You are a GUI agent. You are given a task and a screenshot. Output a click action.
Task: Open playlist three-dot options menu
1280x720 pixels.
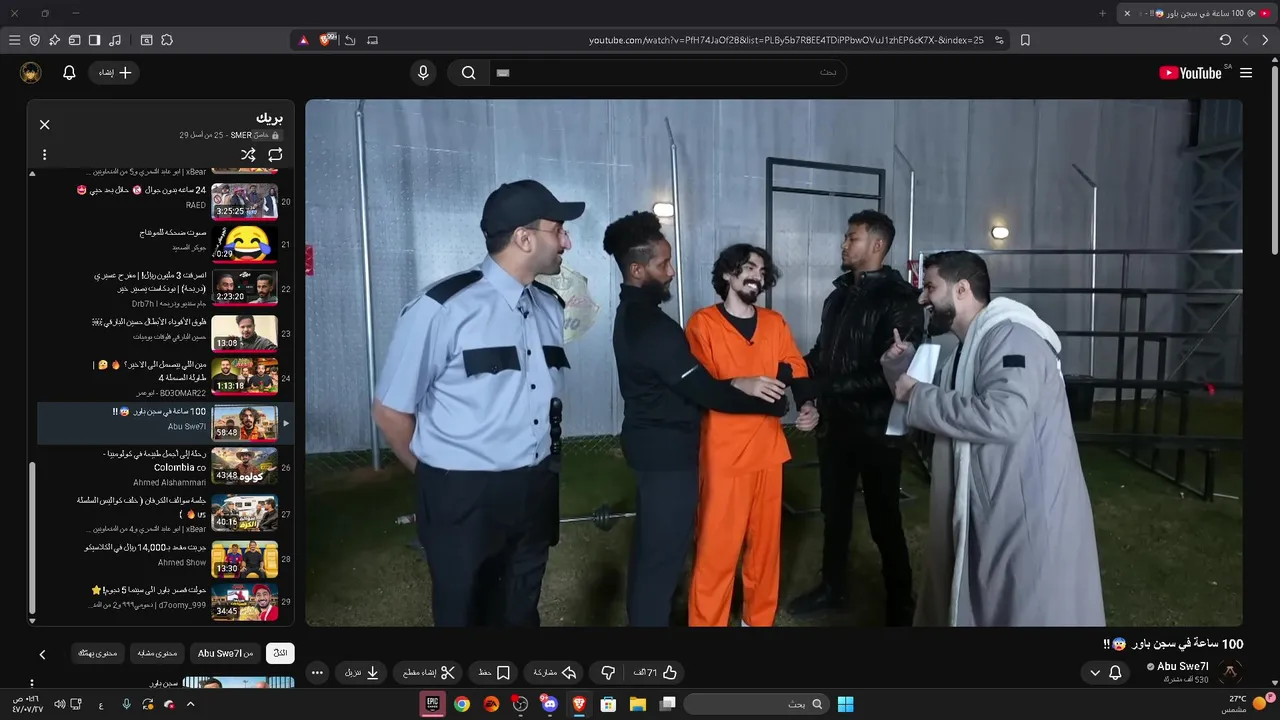pyautogui.click(x=44, y=155)
